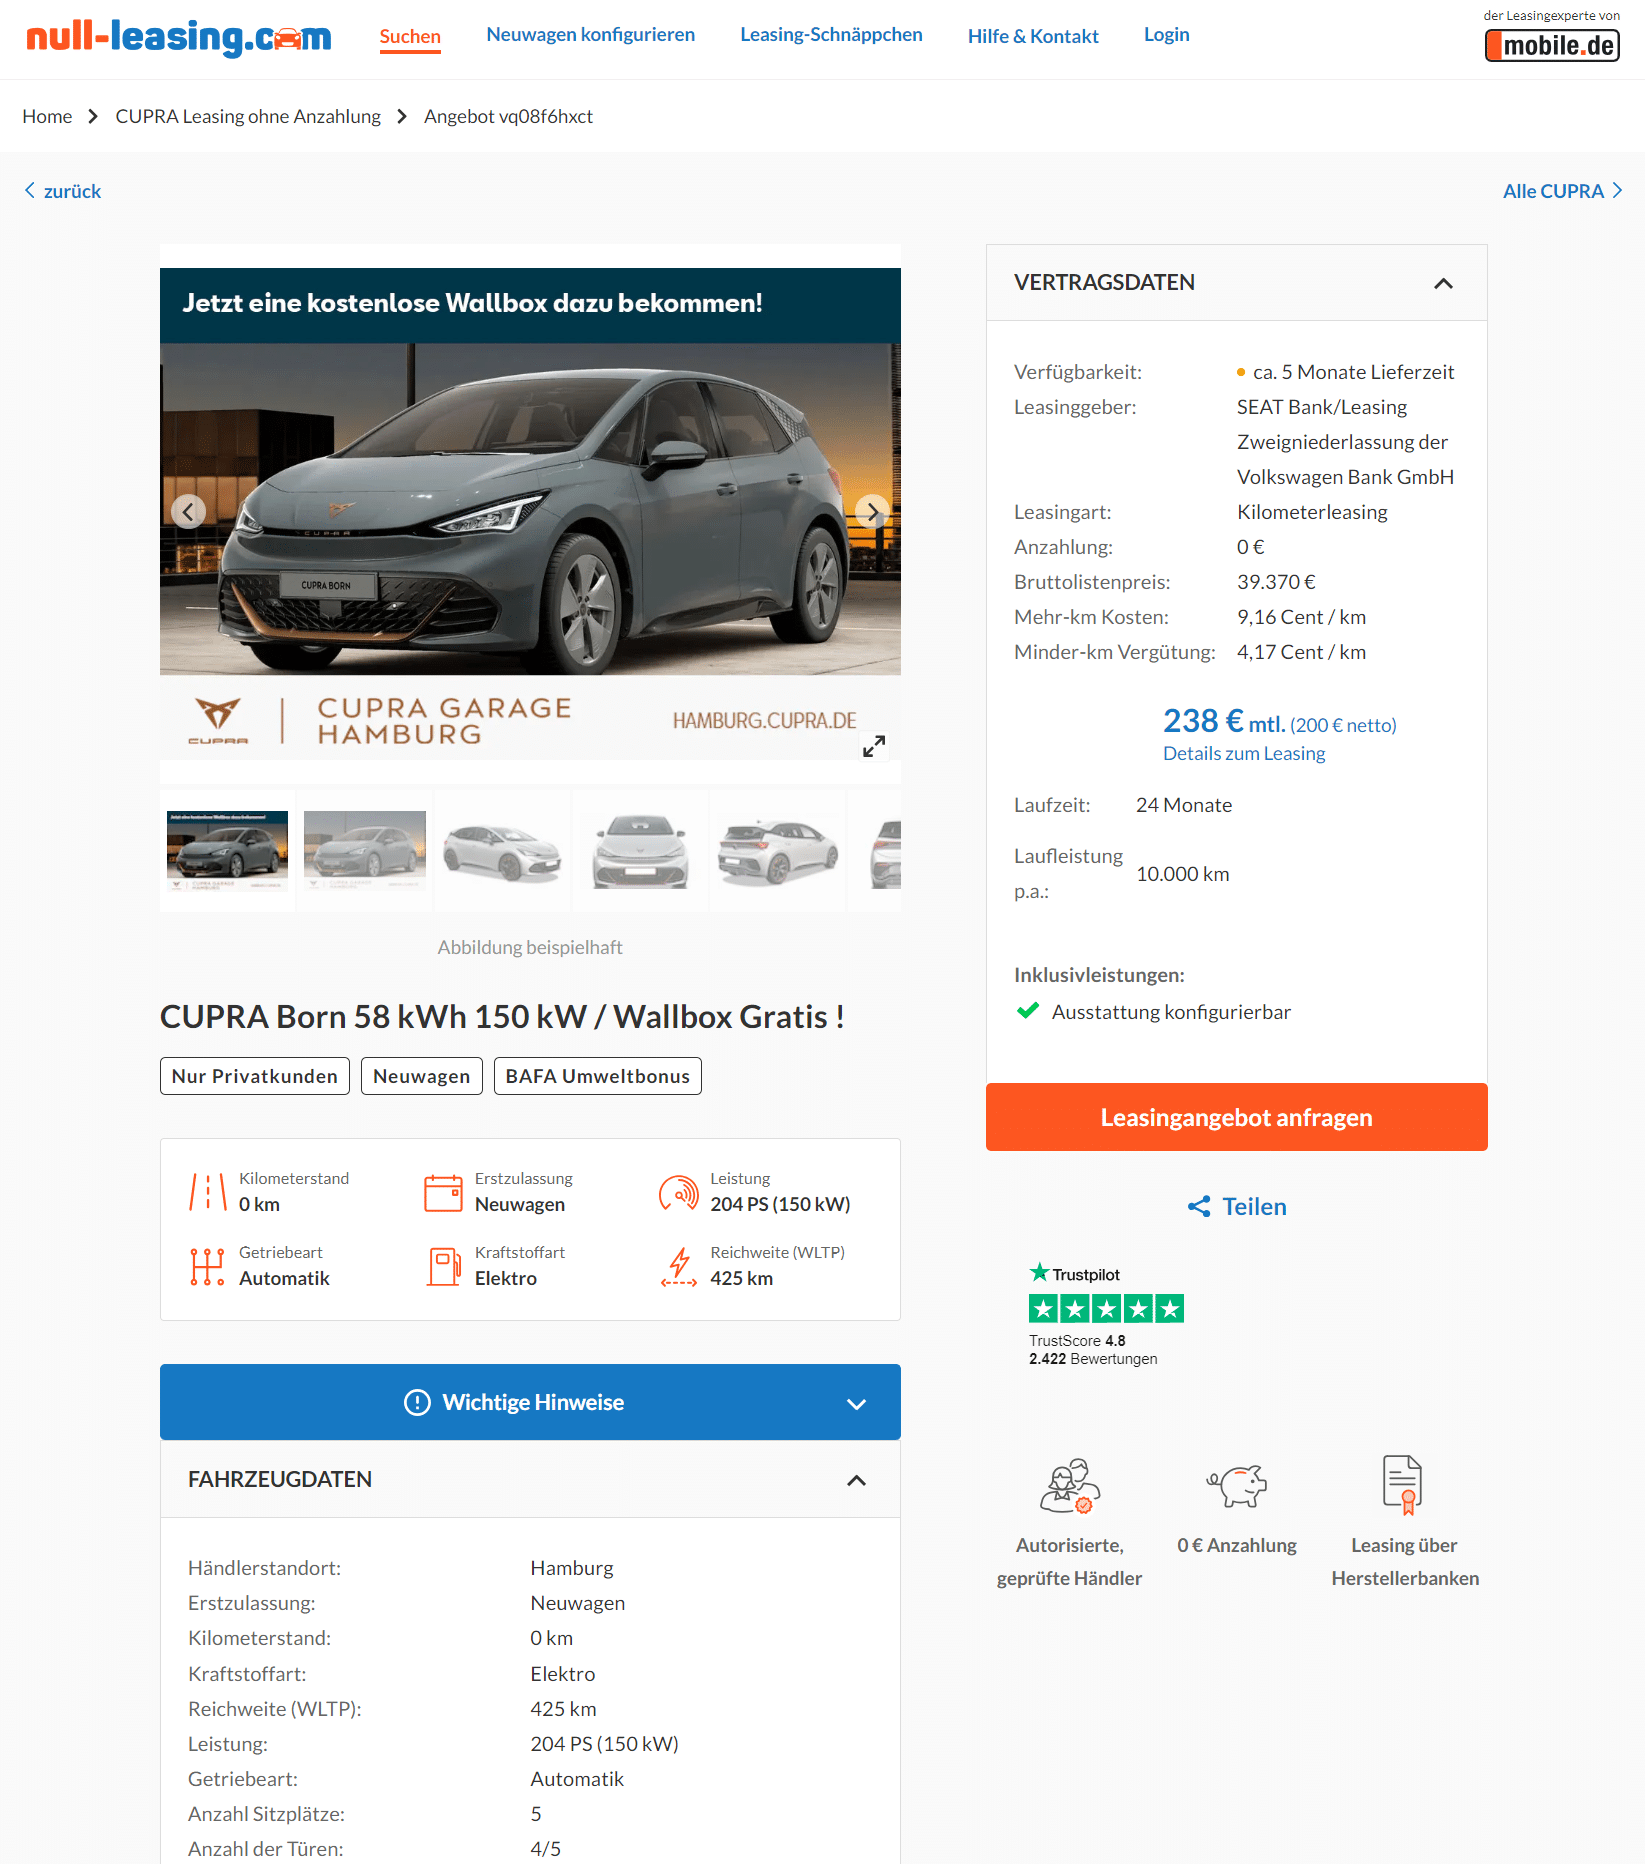Click the Erstzulassung calendar icon
The height and width of the screenshot is (1864, 1645).
(443, 1192)
